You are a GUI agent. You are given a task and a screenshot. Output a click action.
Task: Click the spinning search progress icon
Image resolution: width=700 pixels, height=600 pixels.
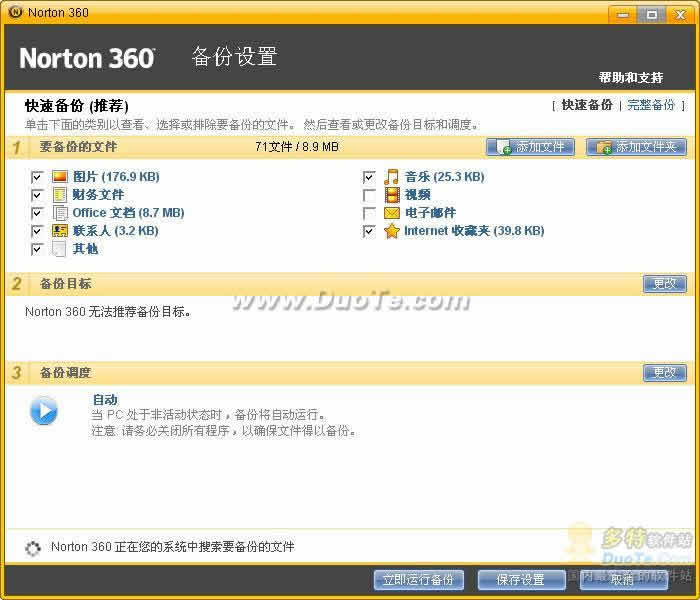point(33,548)
